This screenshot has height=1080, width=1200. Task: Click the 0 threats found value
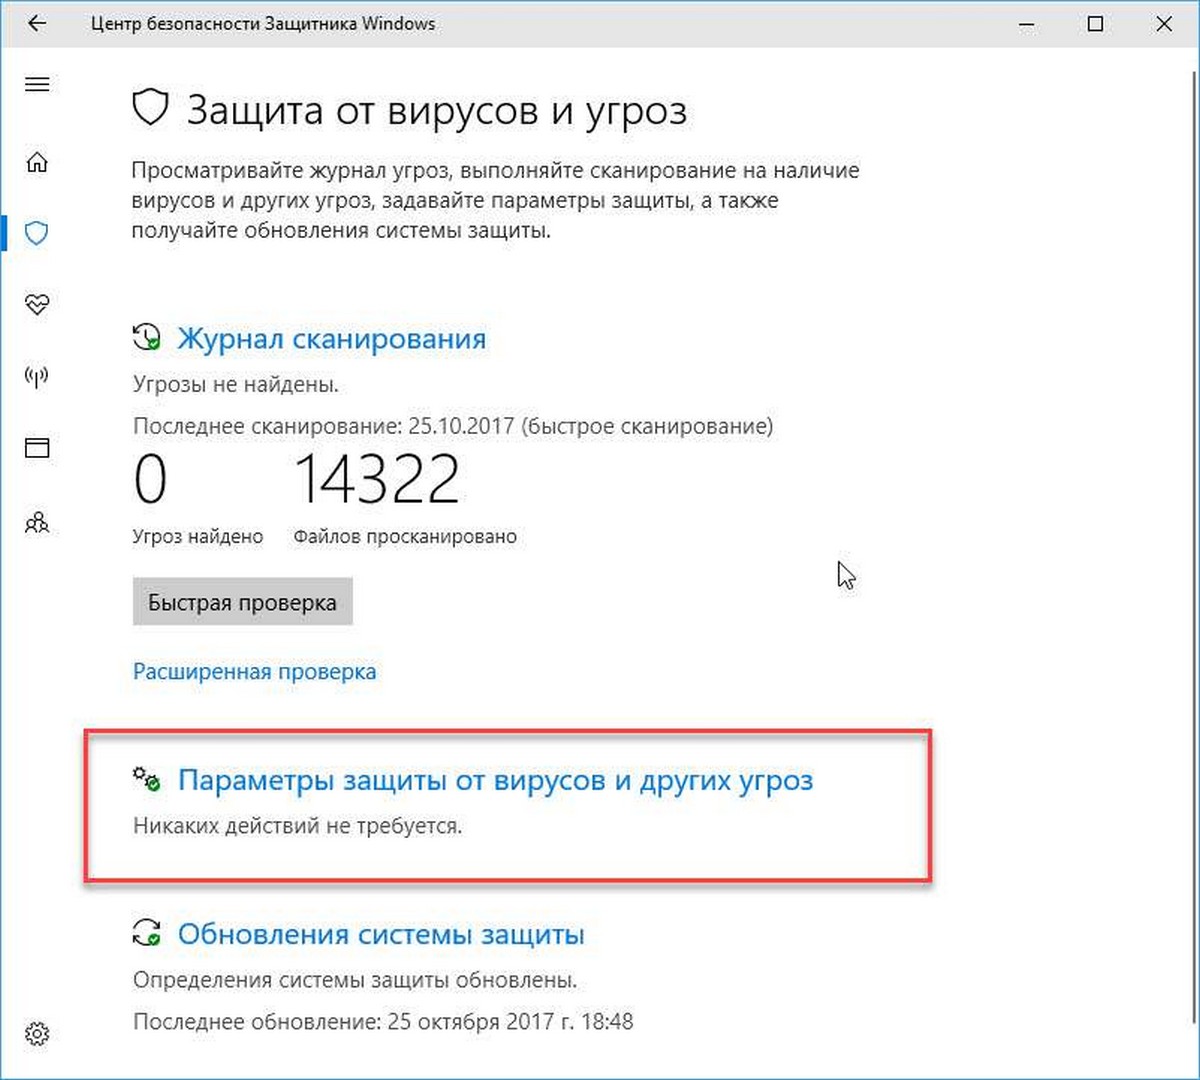click(x=150, y=479)
